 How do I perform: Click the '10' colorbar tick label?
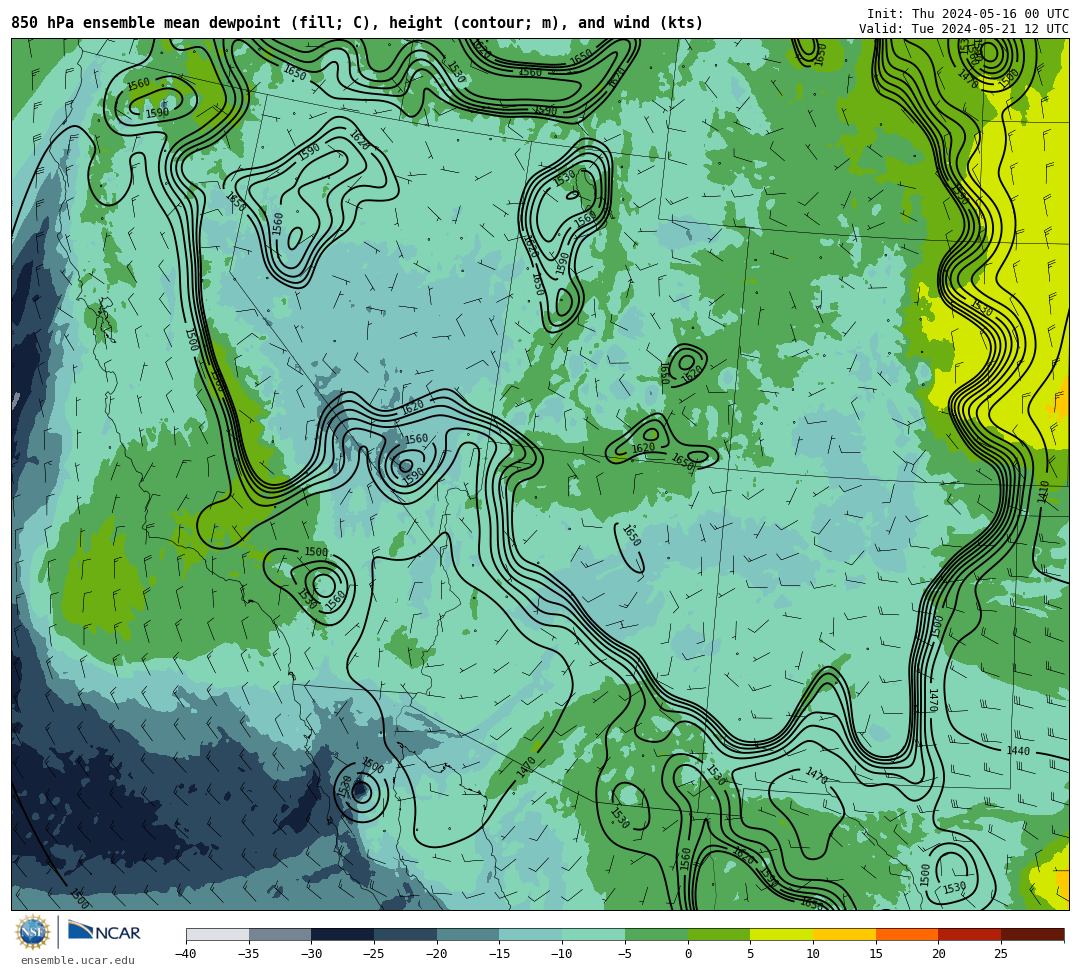[x=813, y=954]
